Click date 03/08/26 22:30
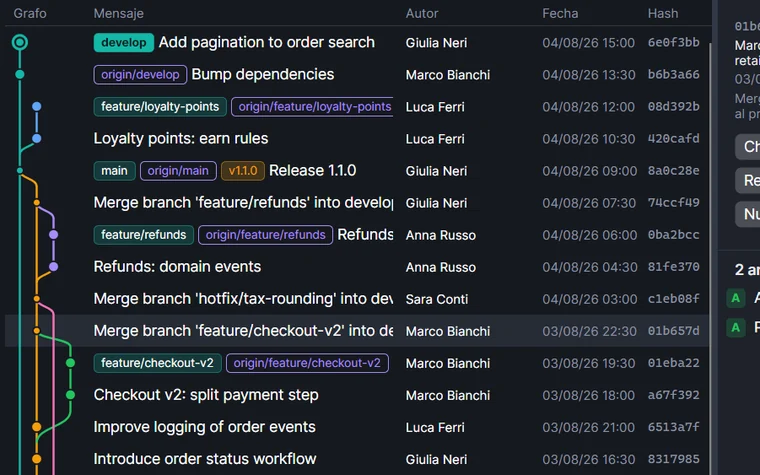This screenshot has height=475, width=760. click(589, 331)
